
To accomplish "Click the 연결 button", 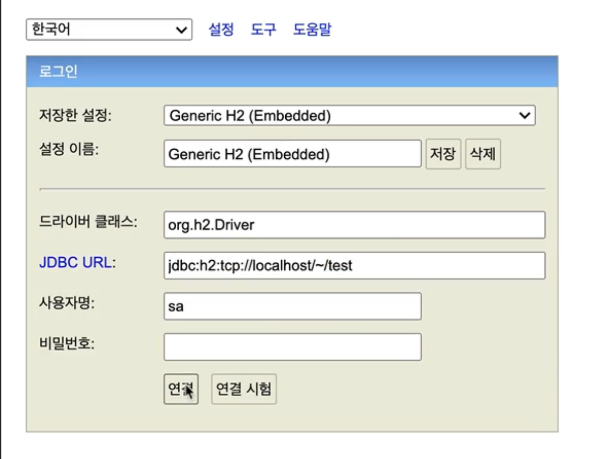I will pyautogui.click(x=181, y=389).
